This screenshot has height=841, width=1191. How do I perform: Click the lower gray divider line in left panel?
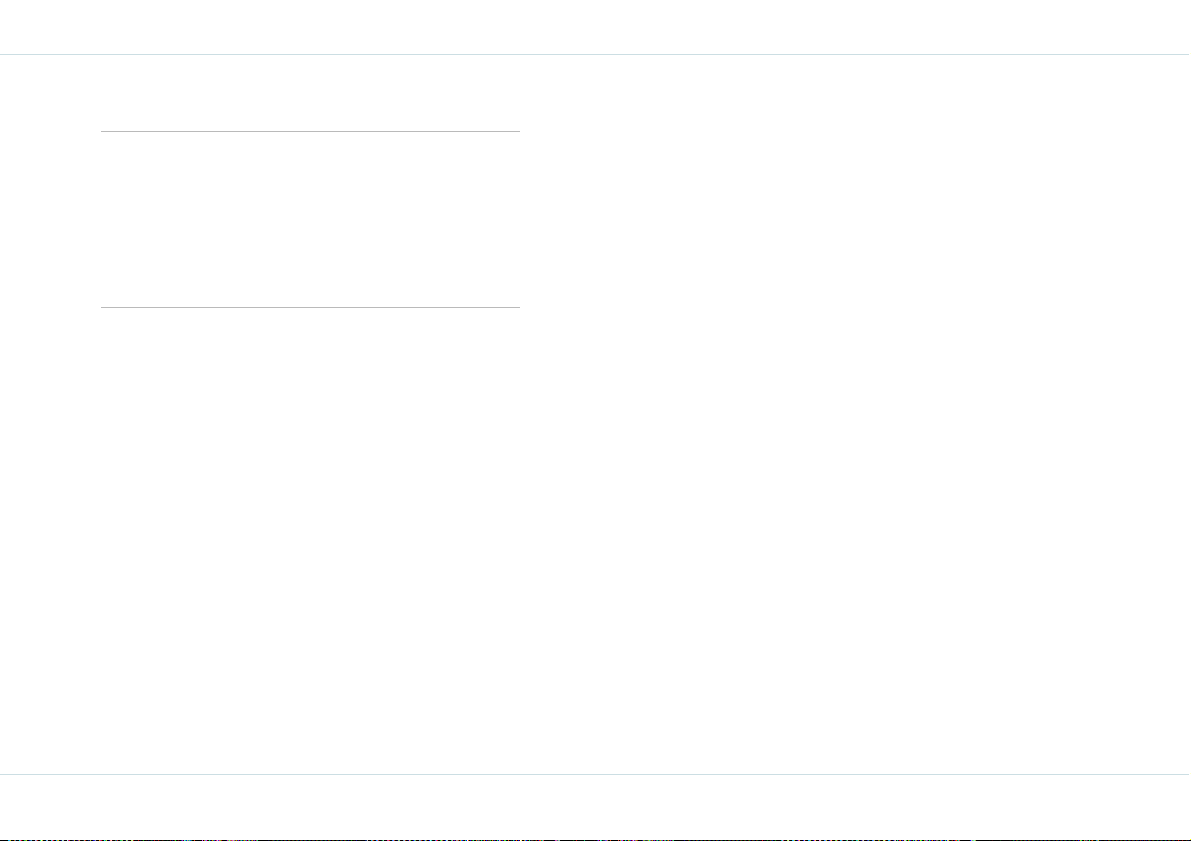[310, 308]
